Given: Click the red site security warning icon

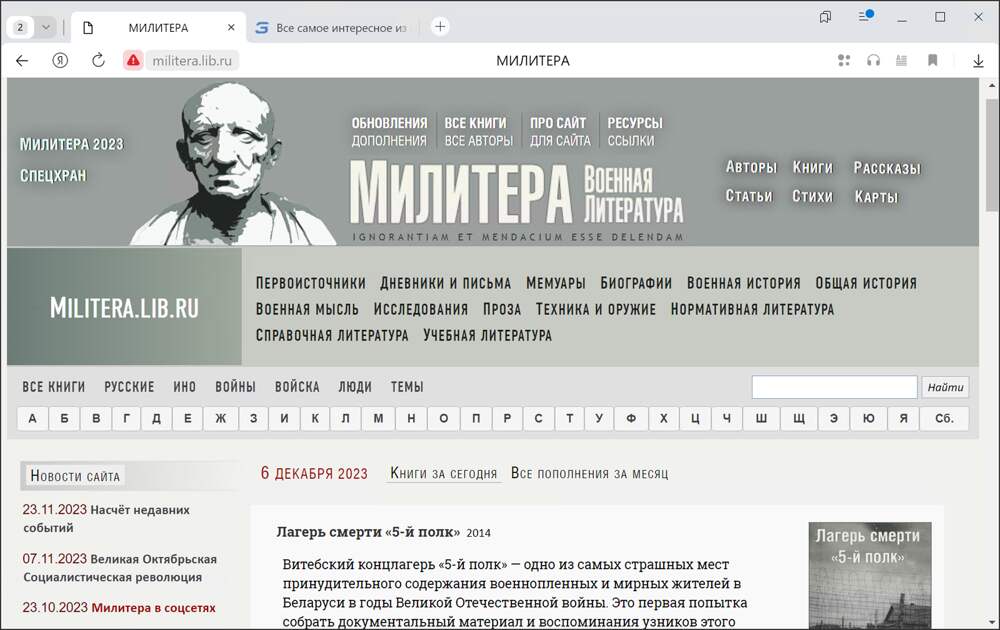Looking at the screenshot, I should [133, 60].
